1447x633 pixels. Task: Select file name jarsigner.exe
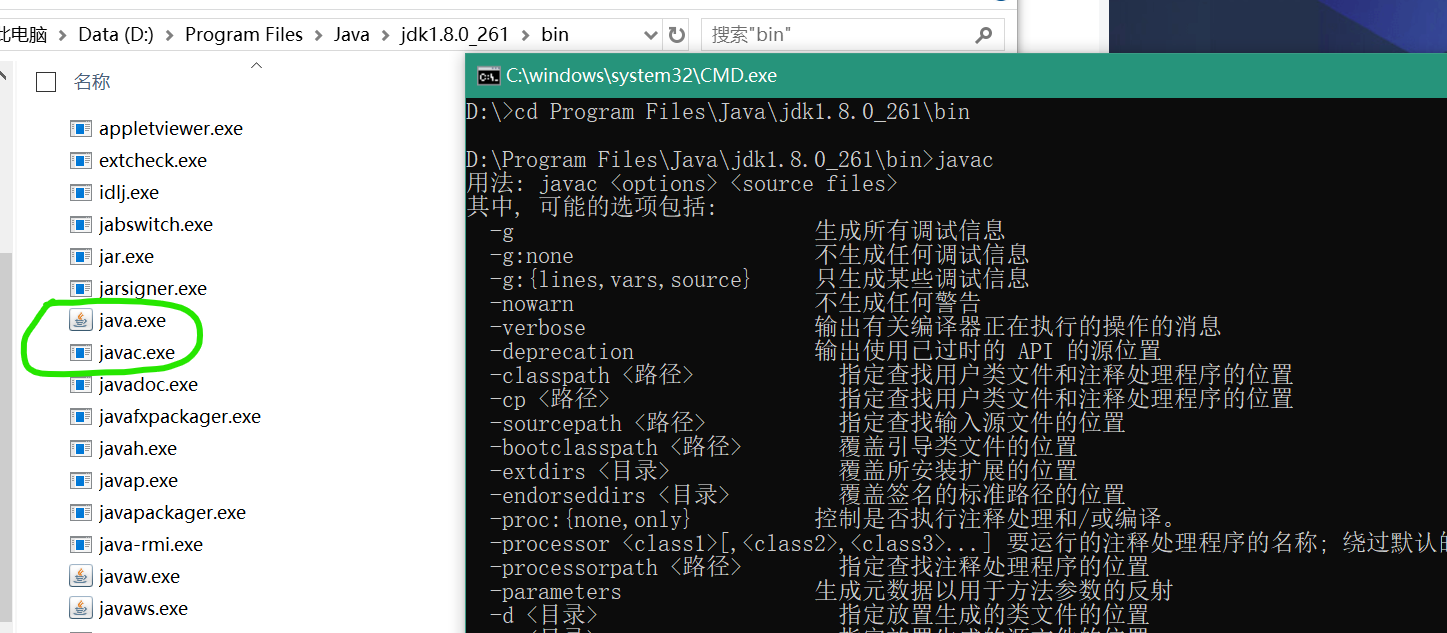click(x=153, y=288)
